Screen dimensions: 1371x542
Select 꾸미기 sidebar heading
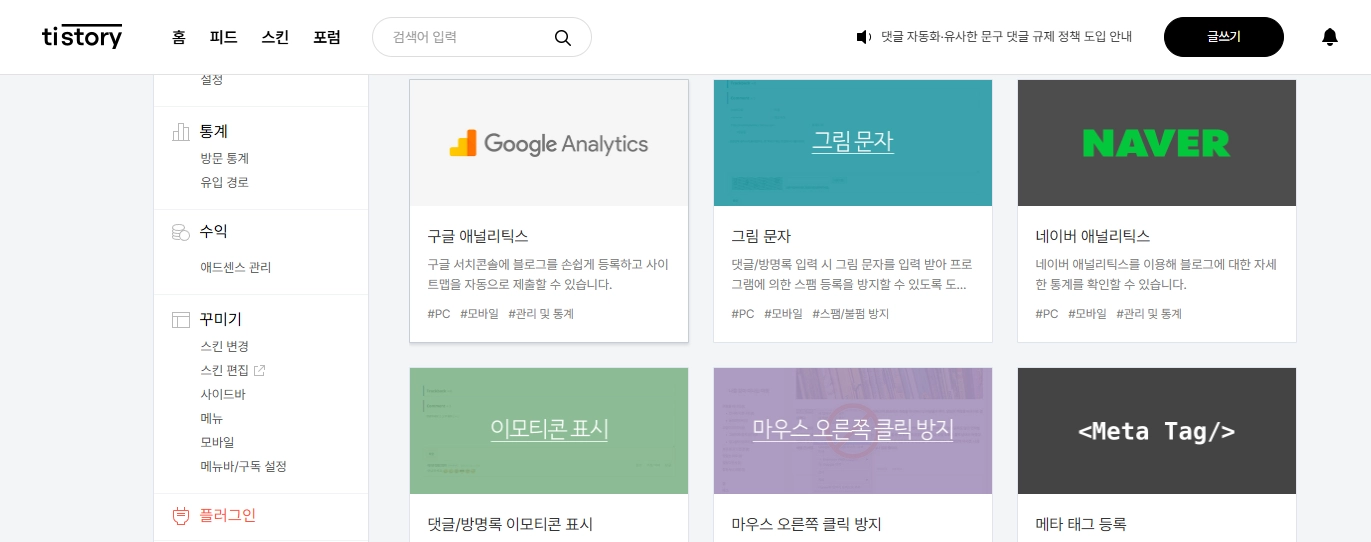[221, 320]
